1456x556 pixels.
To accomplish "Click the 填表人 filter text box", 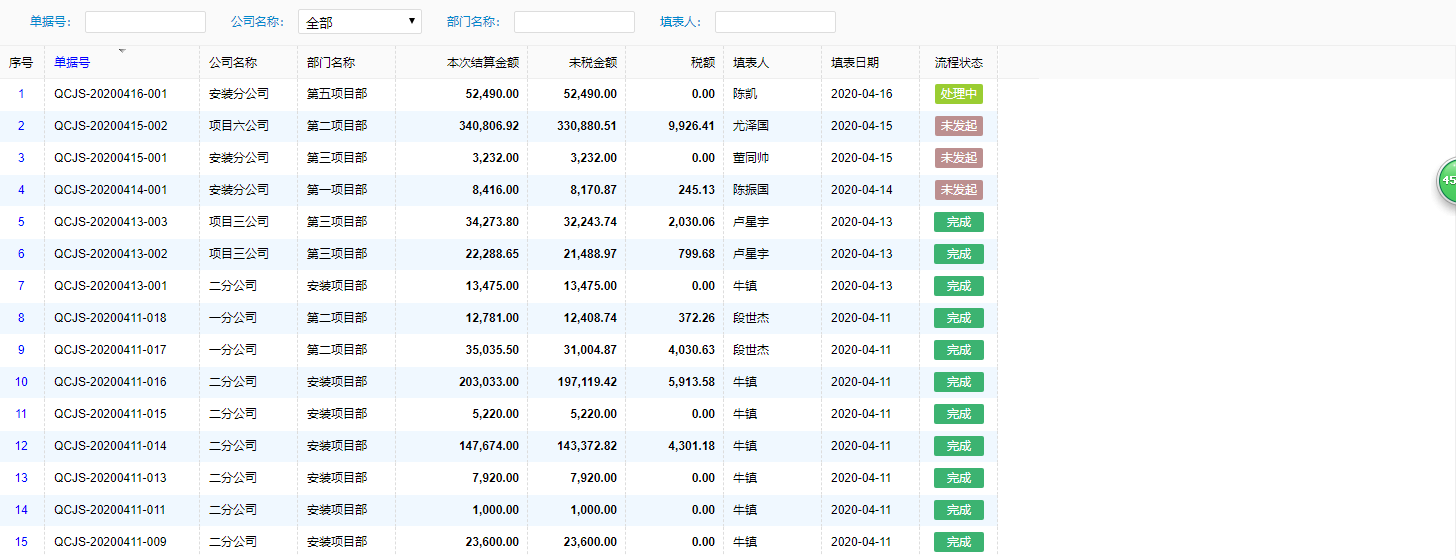I will tap(775, 22).
